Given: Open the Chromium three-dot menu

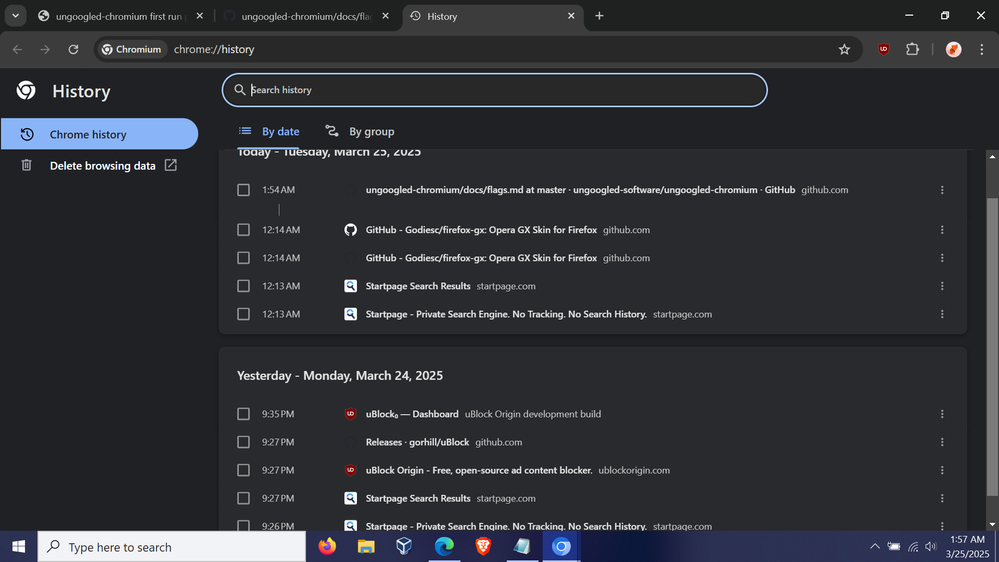Looking at the screenshot, I should click(981, 49).
